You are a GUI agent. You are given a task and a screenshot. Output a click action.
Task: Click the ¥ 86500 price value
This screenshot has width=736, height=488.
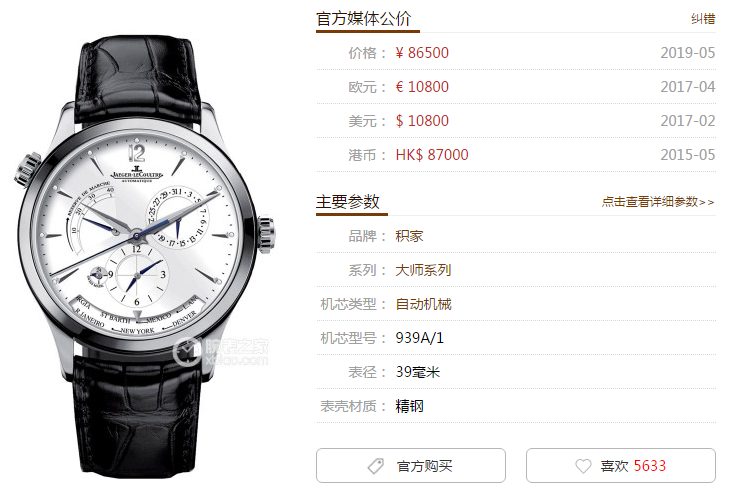(422, 53)
